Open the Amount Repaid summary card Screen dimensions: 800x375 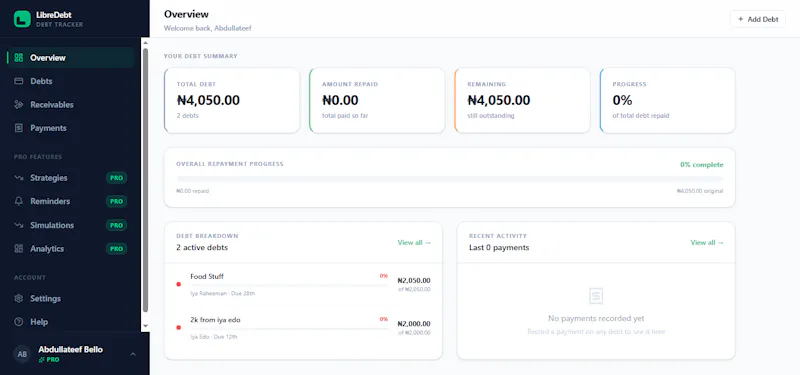pos(377,101)
